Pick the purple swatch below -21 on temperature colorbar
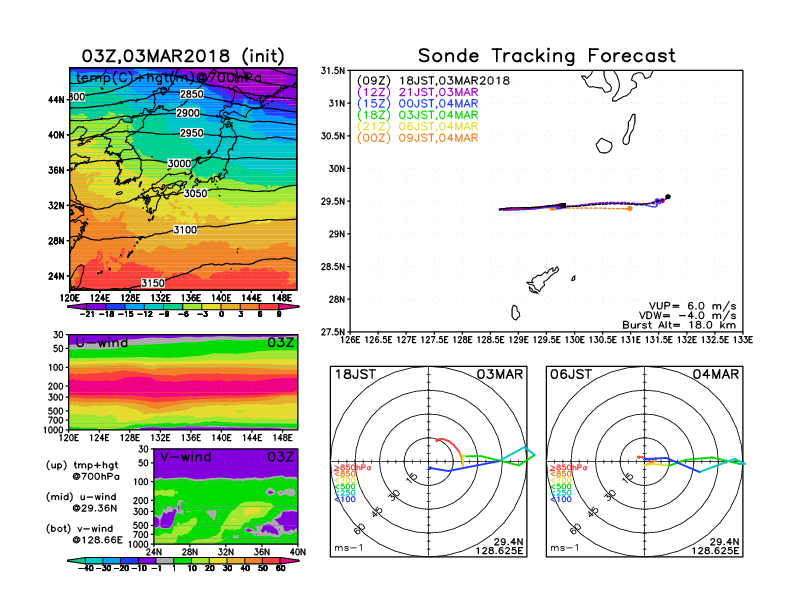This screenshot has width=792, height=612. tap(77, 307)
